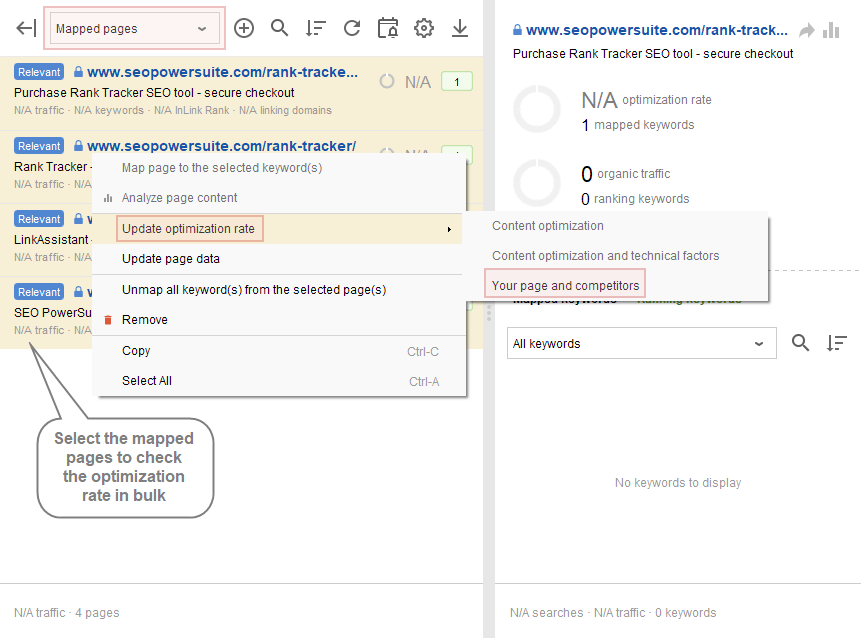Viewport: 861px width, 638px height.
Task: Click the sort icon in keywords panel
Action: (836, 343)
